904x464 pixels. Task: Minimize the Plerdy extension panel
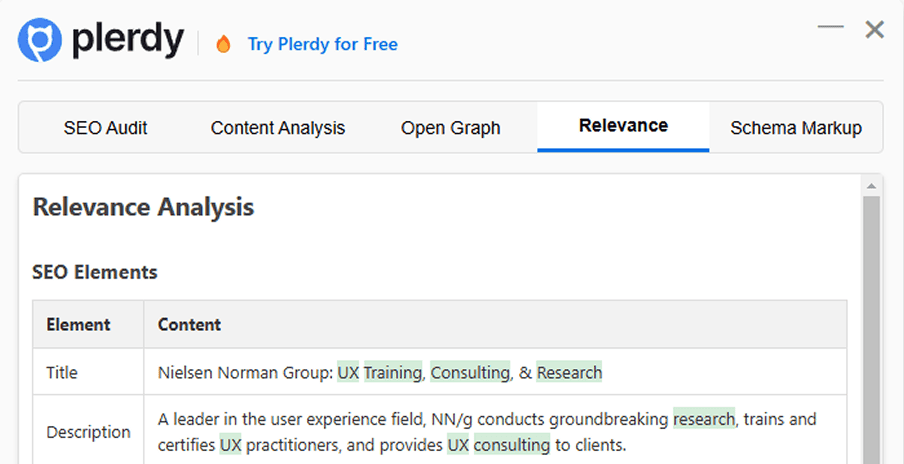point(830,27)
